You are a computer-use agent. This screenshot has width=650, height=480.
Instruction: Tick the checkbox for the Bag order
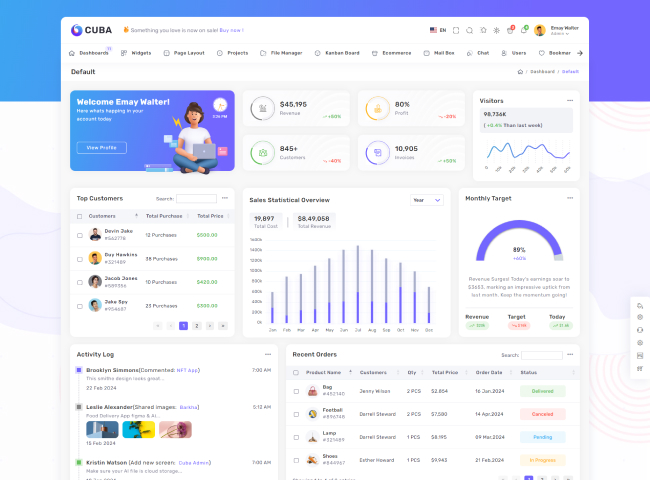click(x=296, y=390)
